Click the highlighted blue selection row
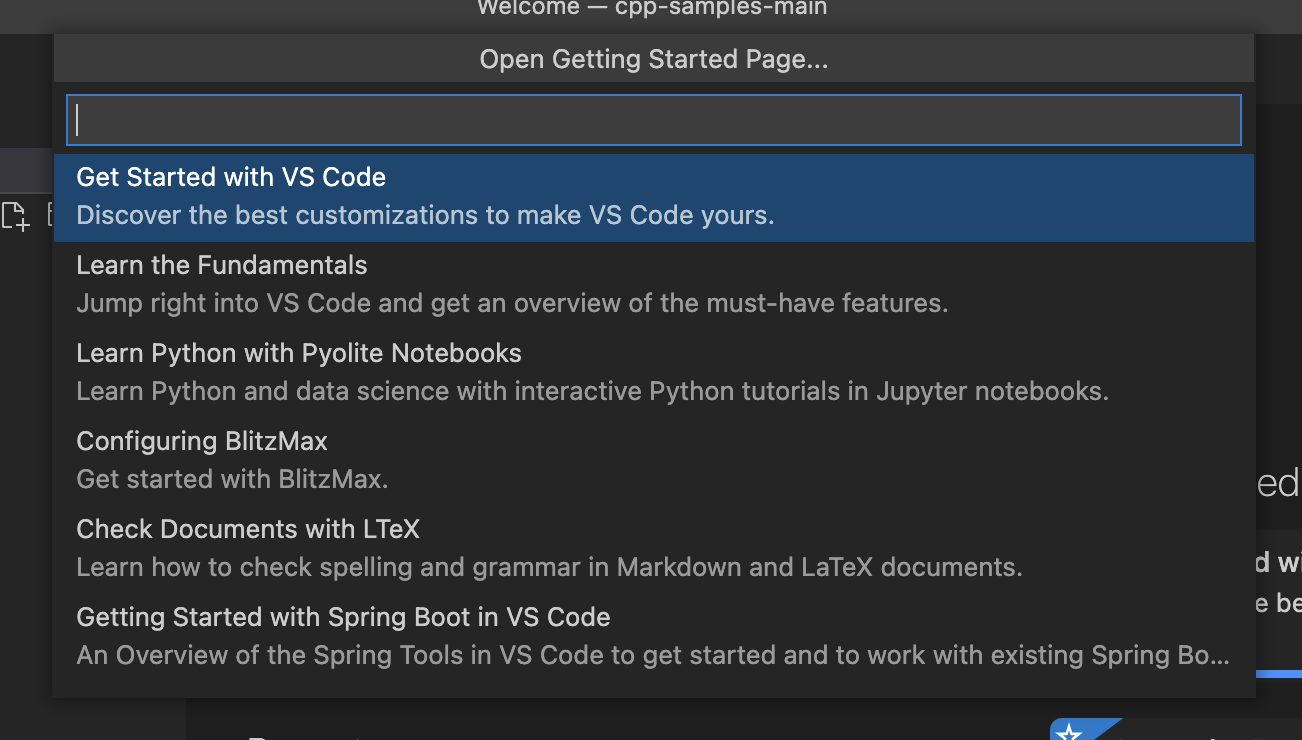The width and height of the screenshot is (1302, 740). point(652,197)
